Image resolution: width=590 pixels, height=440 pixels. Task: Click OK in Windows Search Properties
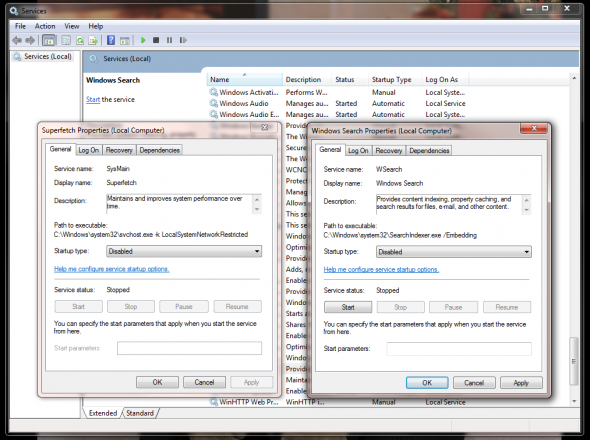[427, 383]
